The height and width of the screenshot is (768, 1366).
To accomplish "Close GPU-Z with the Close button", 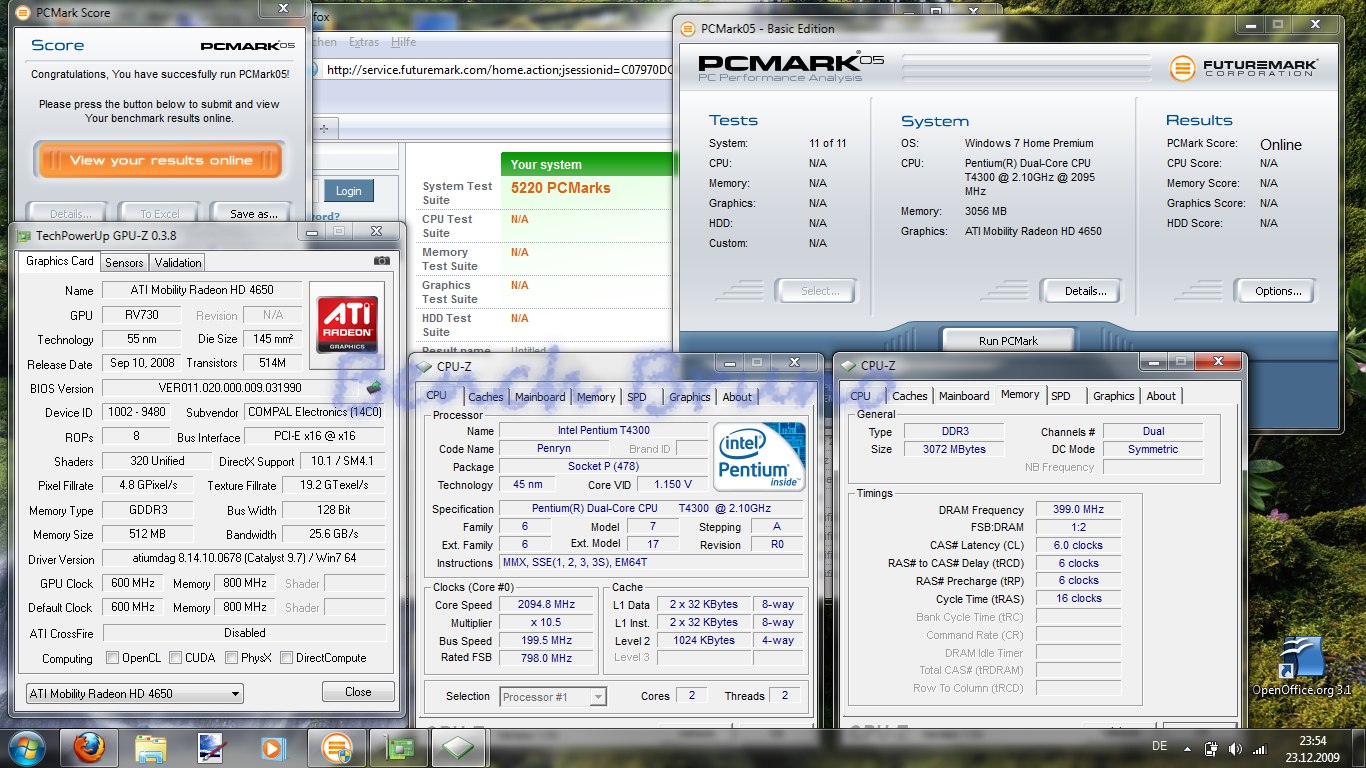I will point(358,692).
